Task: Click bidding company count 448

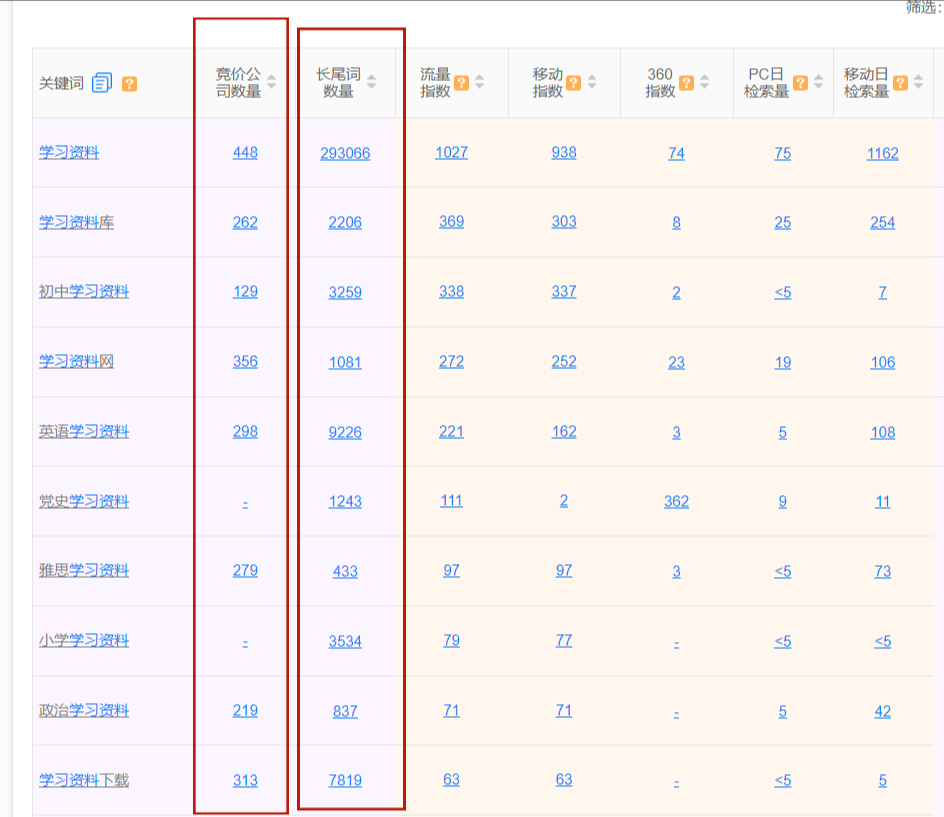Action: [x=245, y=152]
